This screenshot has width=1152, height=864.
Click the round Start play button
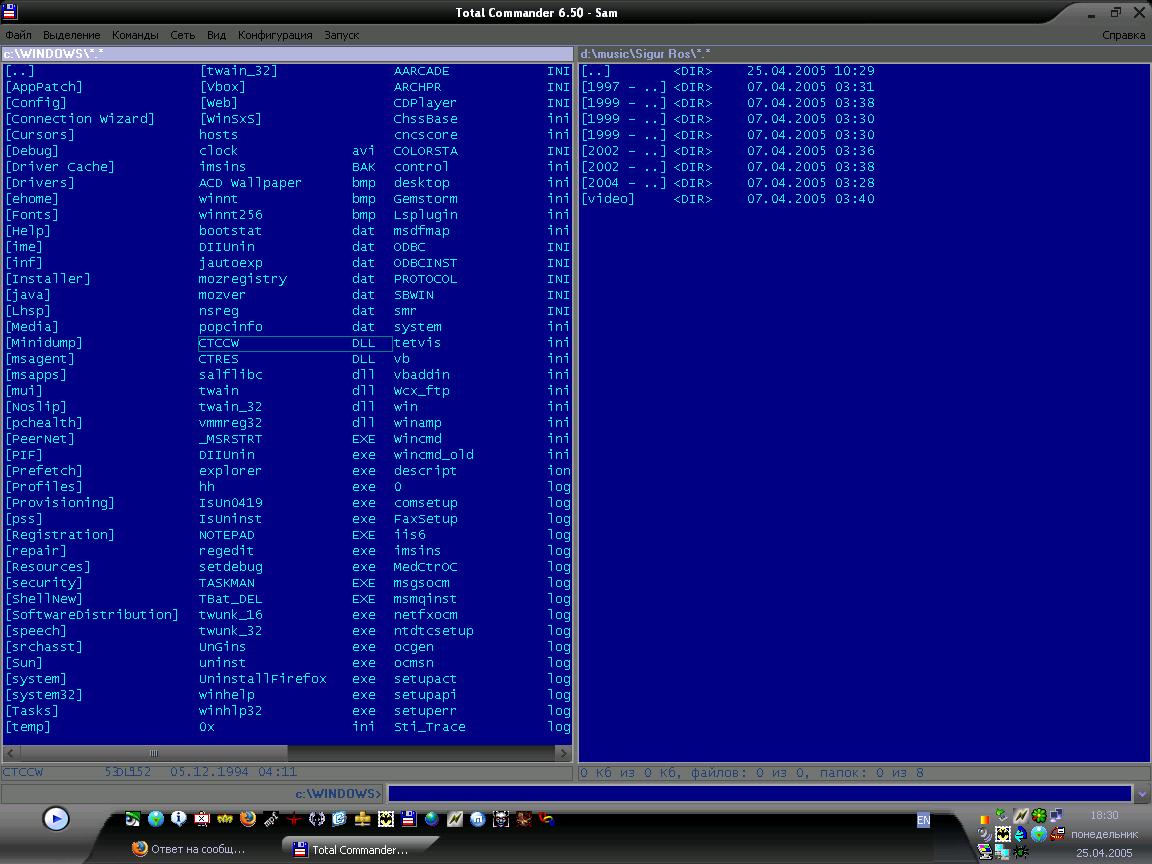click(x=56, y=818)
